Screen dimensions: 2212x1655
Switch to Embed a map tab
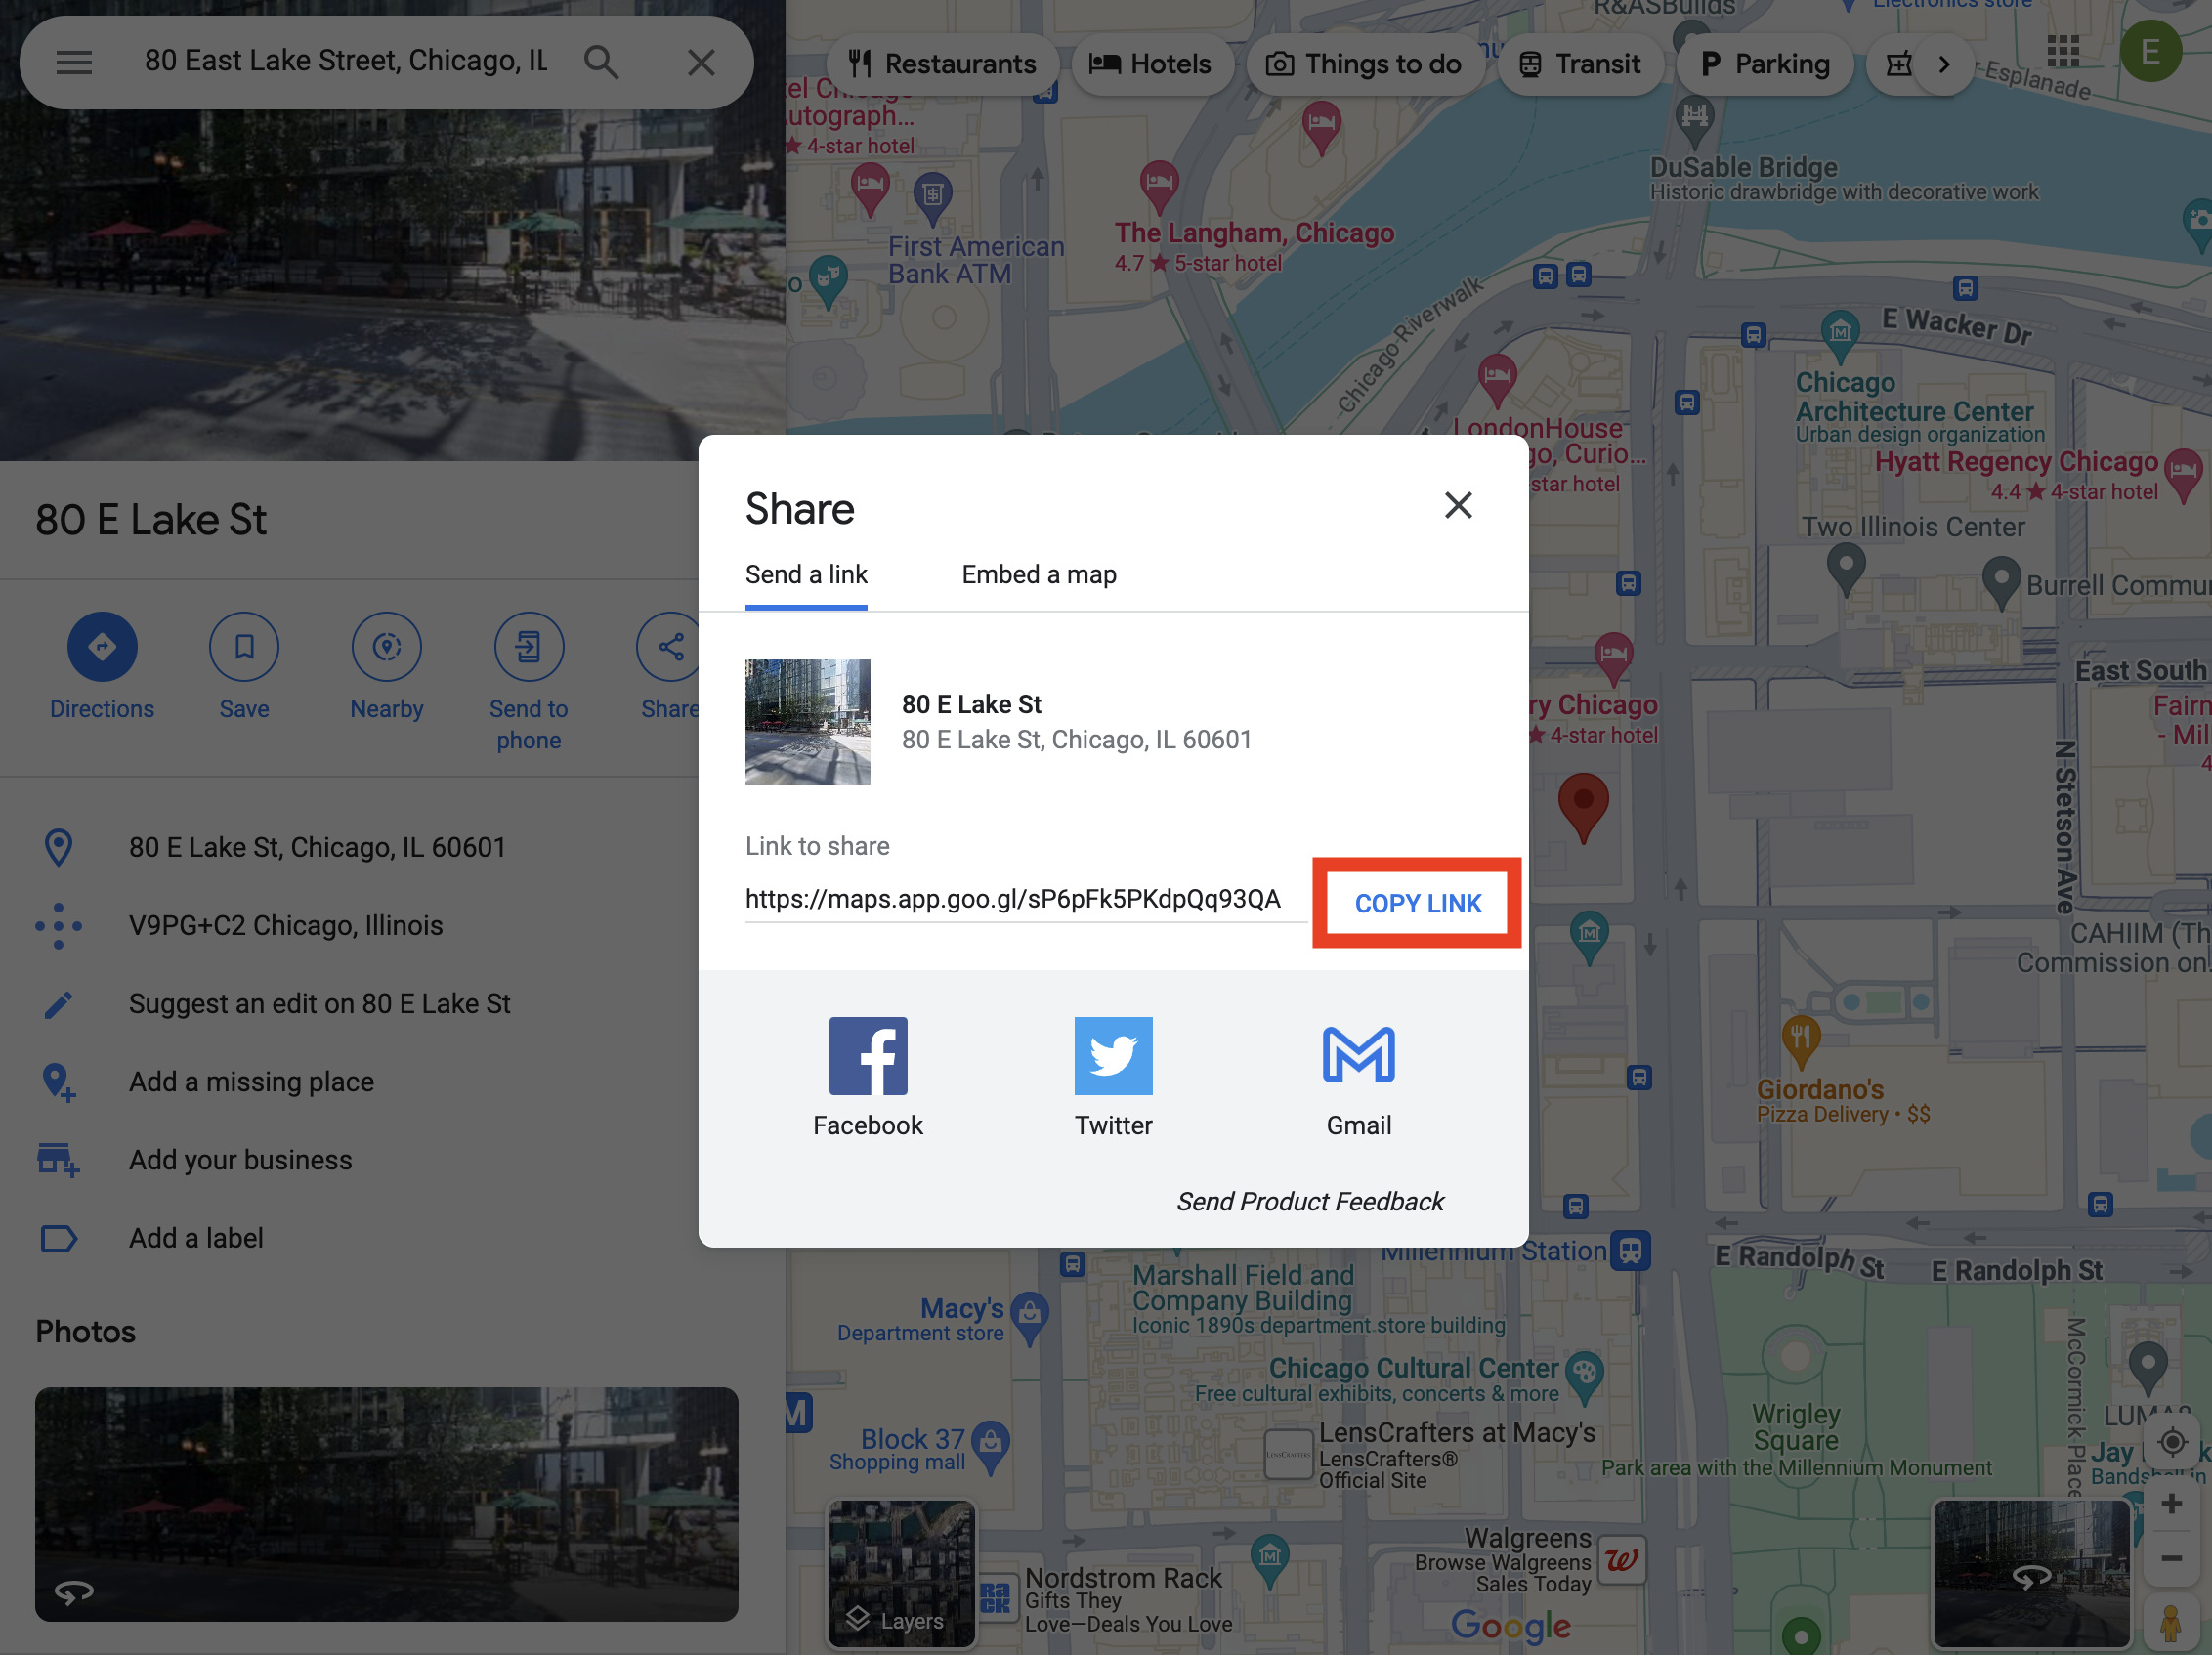[1039, 575]
